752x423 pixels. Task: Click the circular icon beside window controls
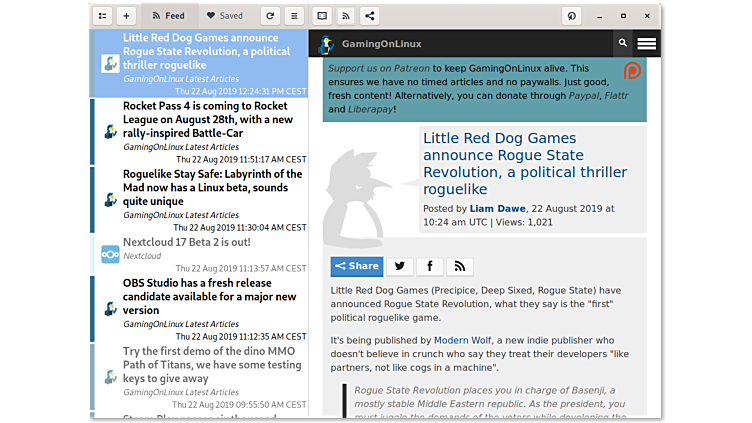coord(572,16)
